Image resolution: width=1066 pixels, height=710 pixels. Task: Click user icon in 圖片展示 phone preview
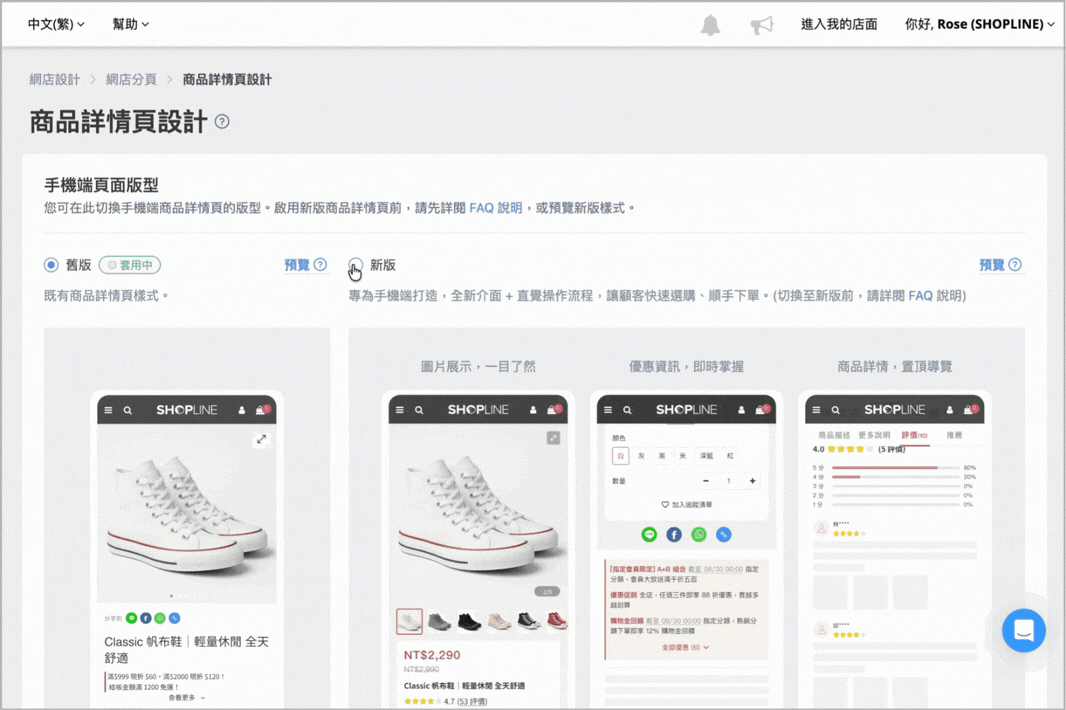pos(533,410)
